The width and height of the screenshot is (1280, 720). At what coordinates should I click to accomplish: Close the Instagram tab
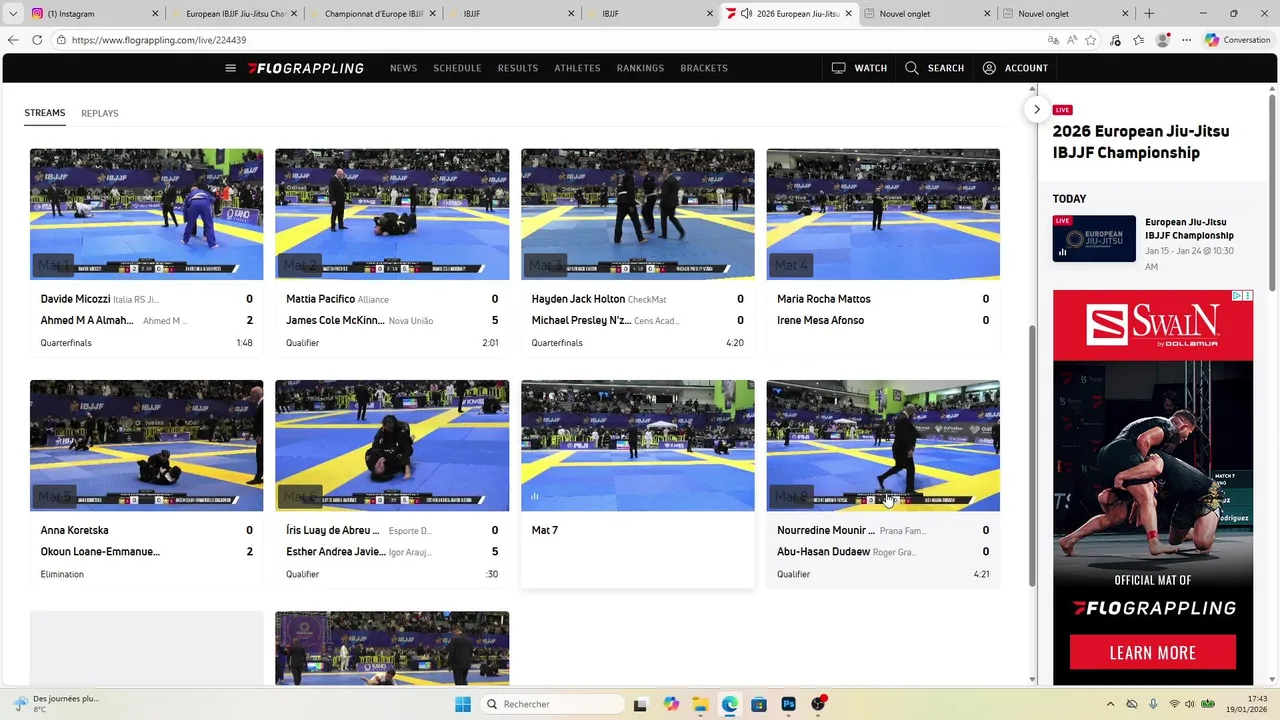point(155,14)
